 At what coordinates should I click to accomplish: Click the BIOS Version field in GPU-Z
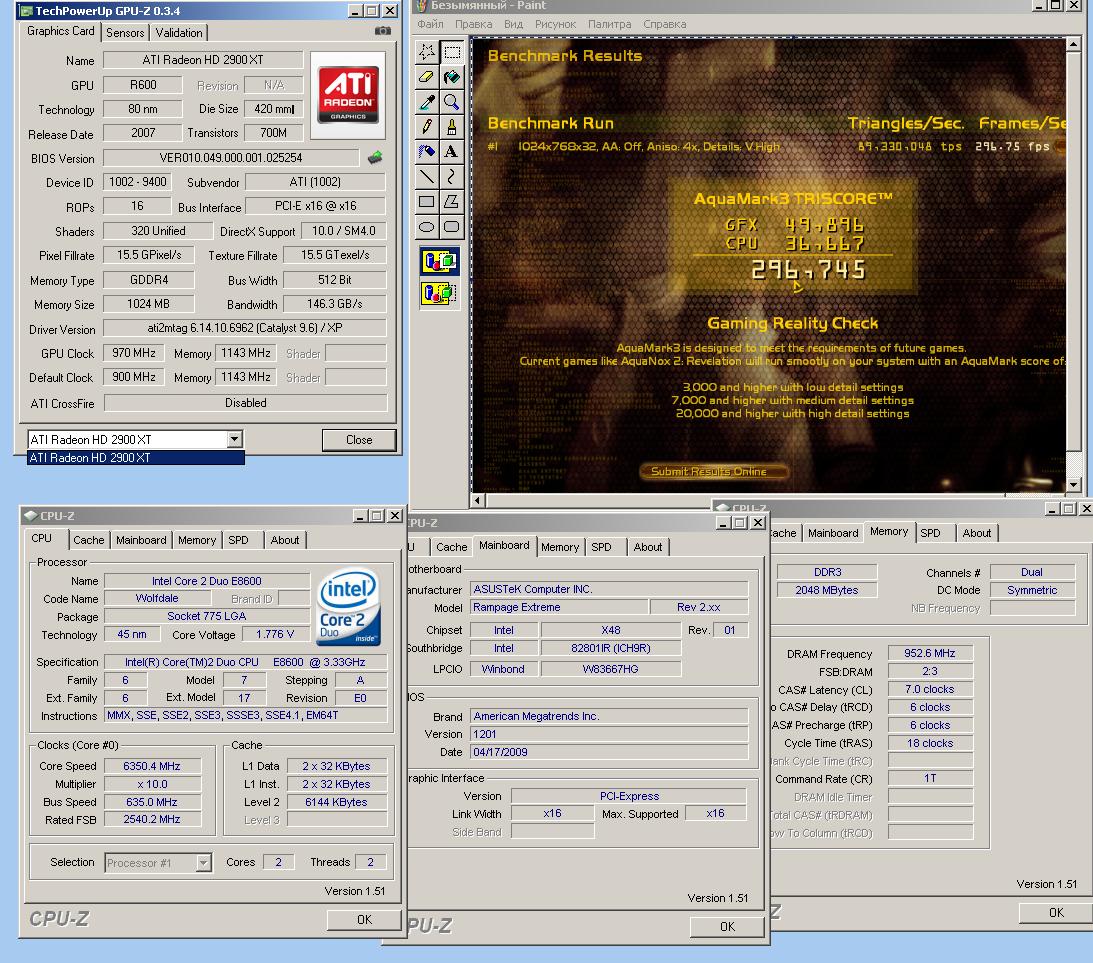231,158
